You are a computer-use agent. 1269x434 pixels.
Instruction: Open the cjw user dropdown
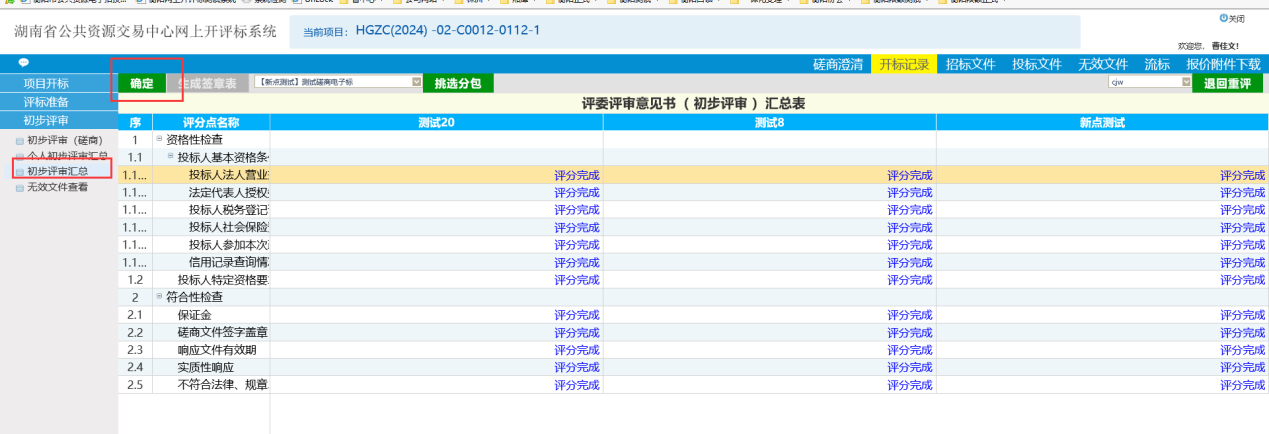pyautogui.click(x=1184, y=83)
